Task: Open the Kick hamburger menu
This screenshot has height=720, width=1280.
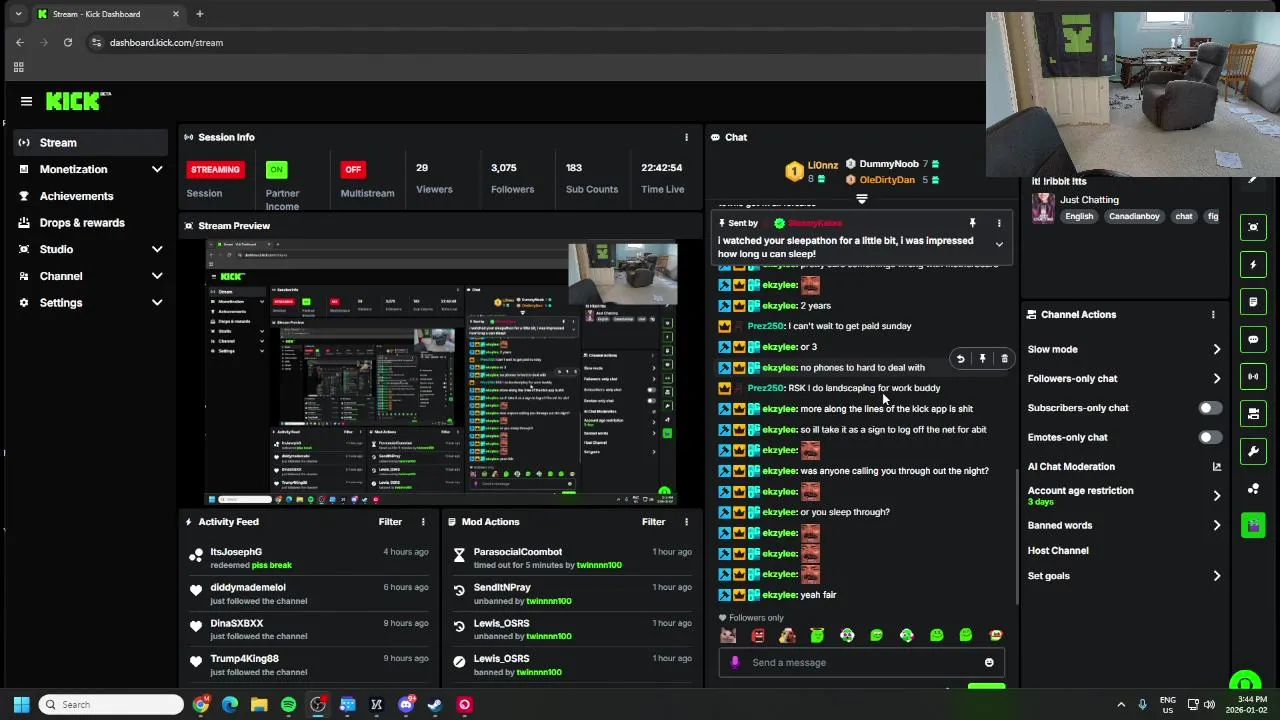Action: pyautogui.click(x=26, y=101)
